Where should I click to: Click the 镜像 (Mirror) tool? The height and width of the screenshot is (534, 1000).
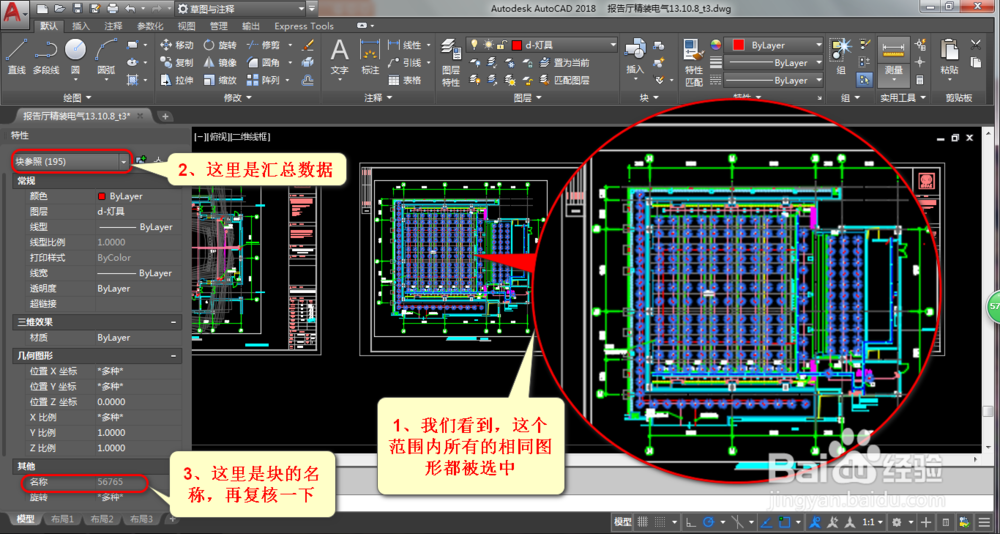click(x=220, y=63)
